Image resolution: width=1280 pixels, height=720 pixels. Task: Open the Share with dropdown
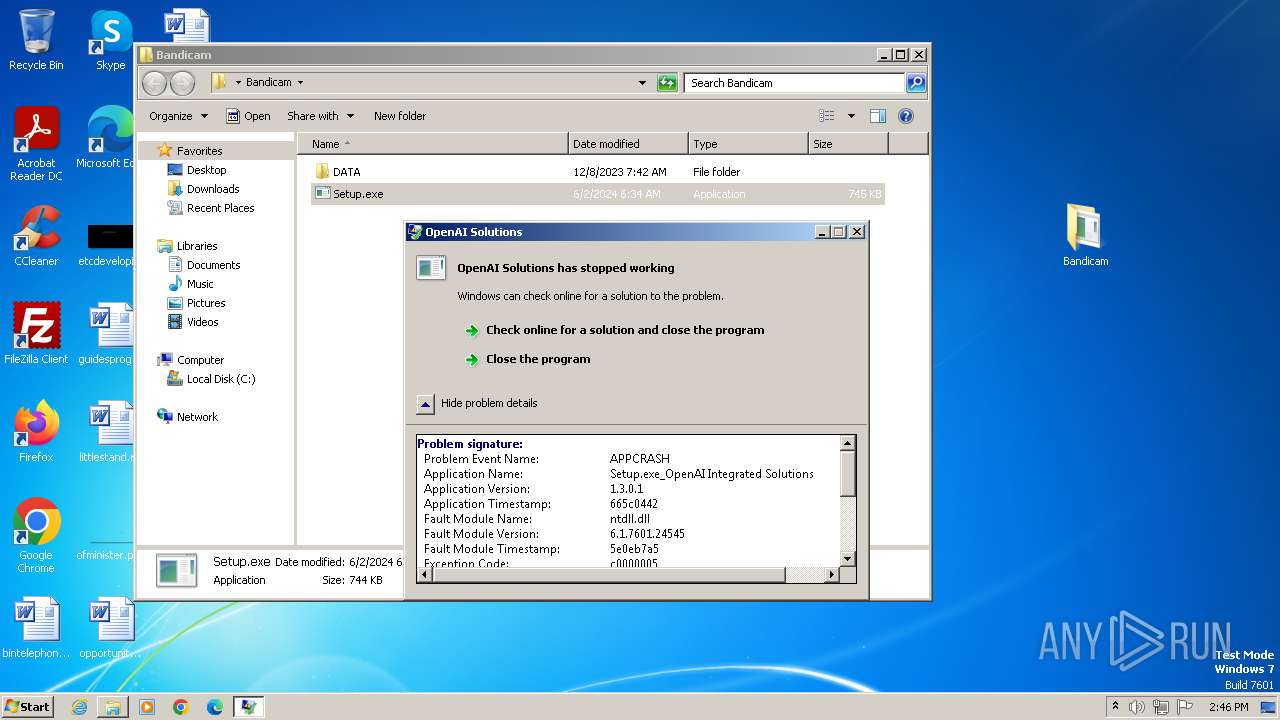tap(320, 116)
